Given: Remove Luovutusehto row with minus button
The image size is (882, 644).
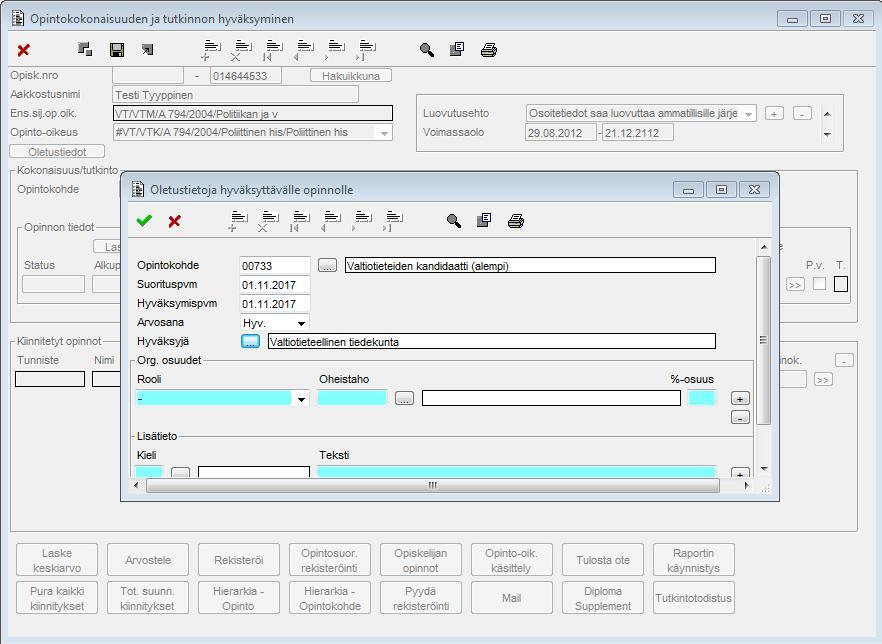Looking at the screenshot, I should (802, 114).
